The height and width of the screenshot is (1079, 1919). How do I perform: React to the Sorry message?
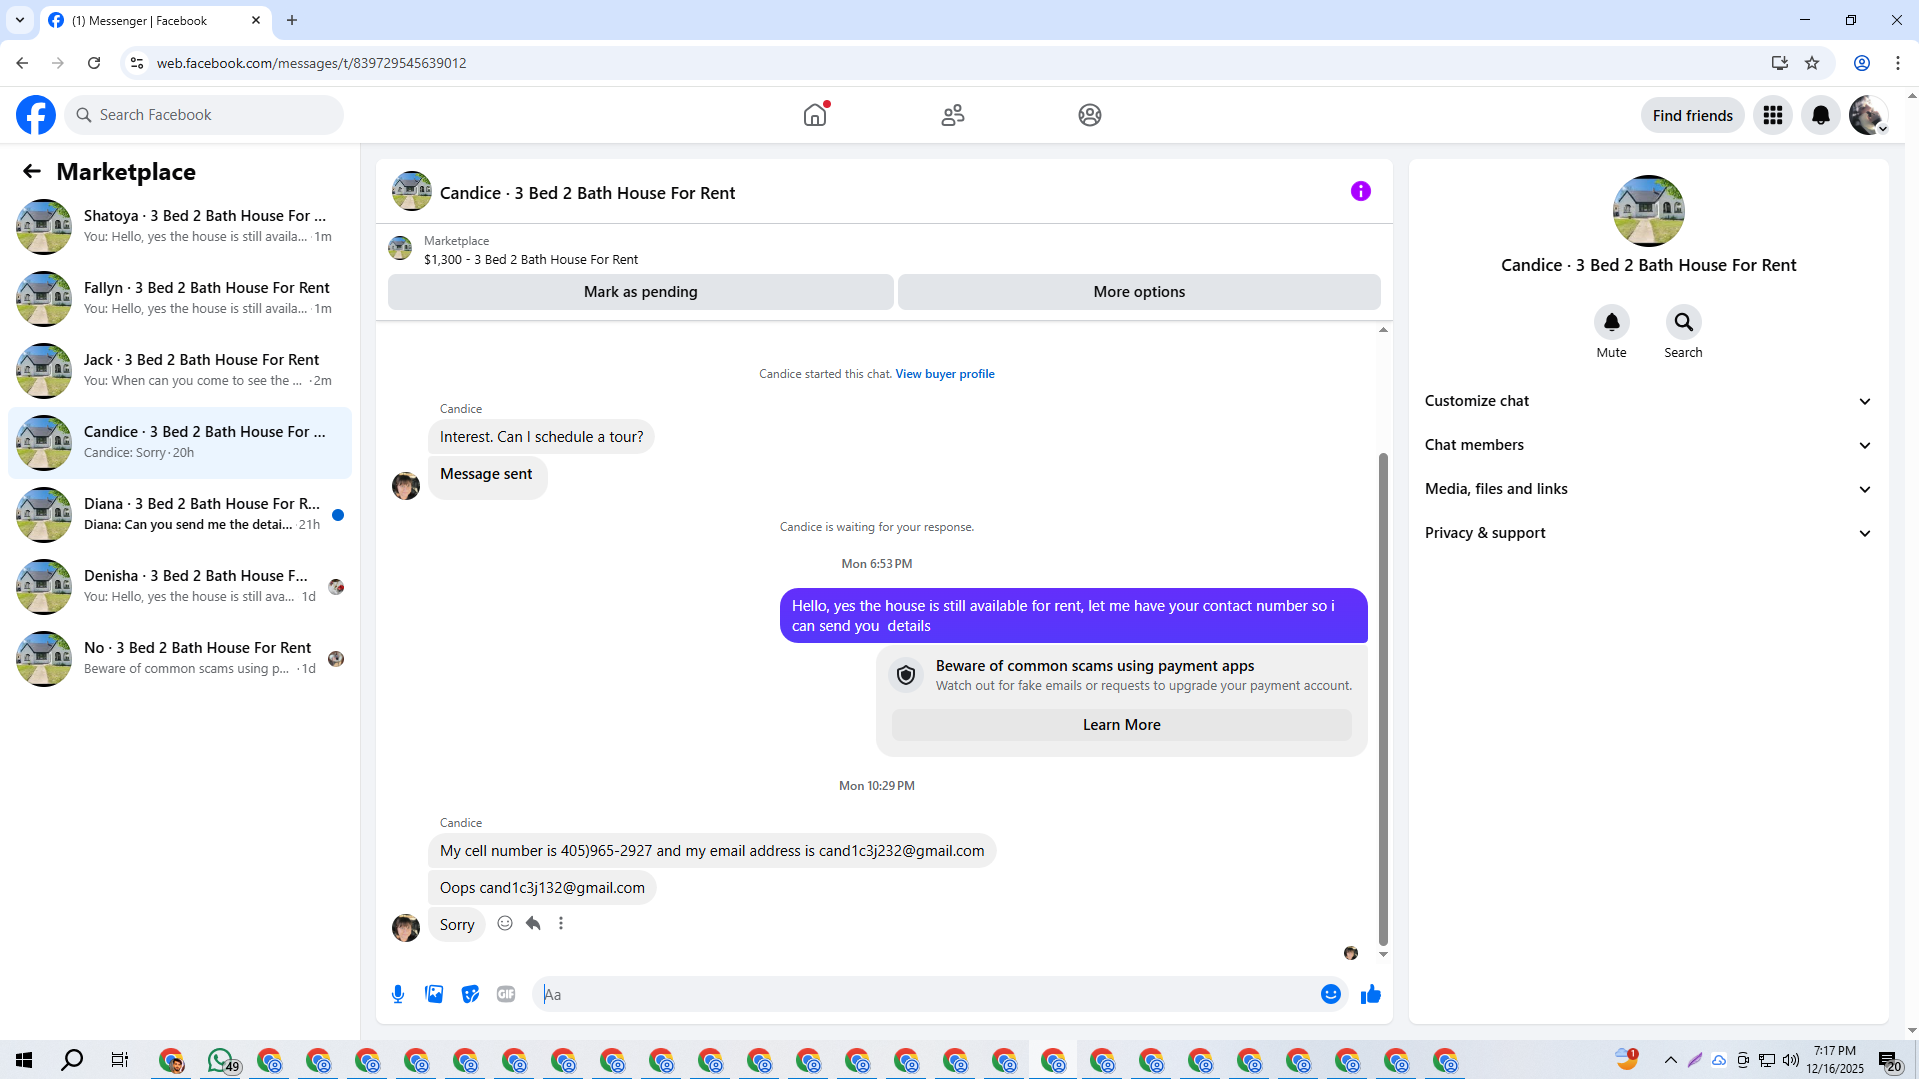click(x=505, y=923)
